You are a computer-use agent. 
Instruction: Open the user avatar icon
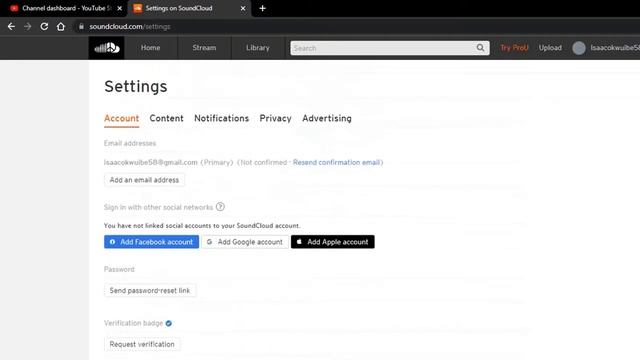[x=578, y=48]
